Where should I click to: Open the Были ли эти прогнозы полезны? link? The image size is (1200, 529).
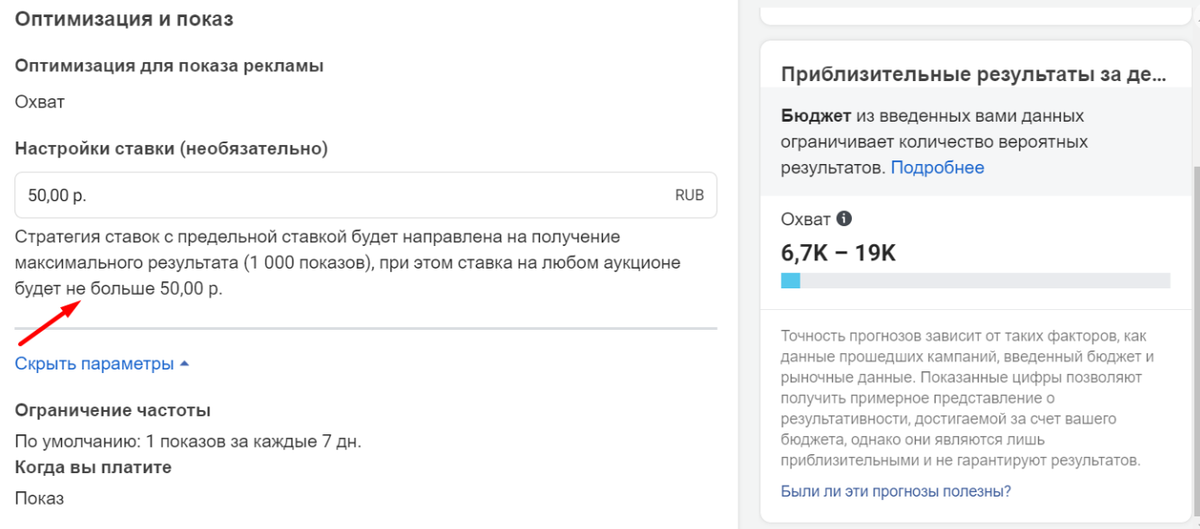pyautogui.click(x=895, y=491)
